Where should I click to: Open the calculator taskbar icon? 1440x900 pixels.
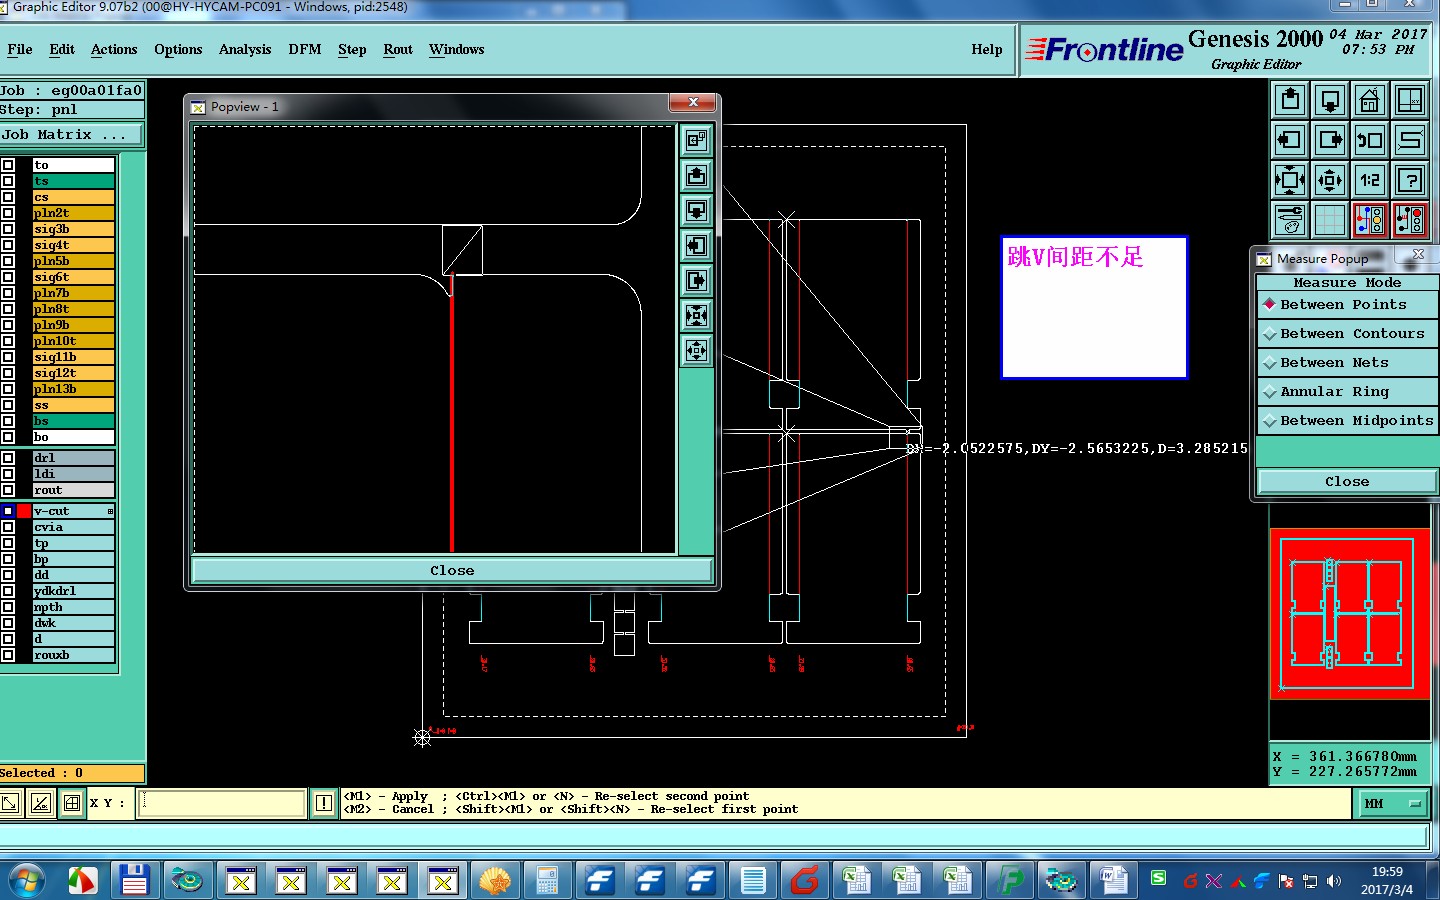coord(546,881)
